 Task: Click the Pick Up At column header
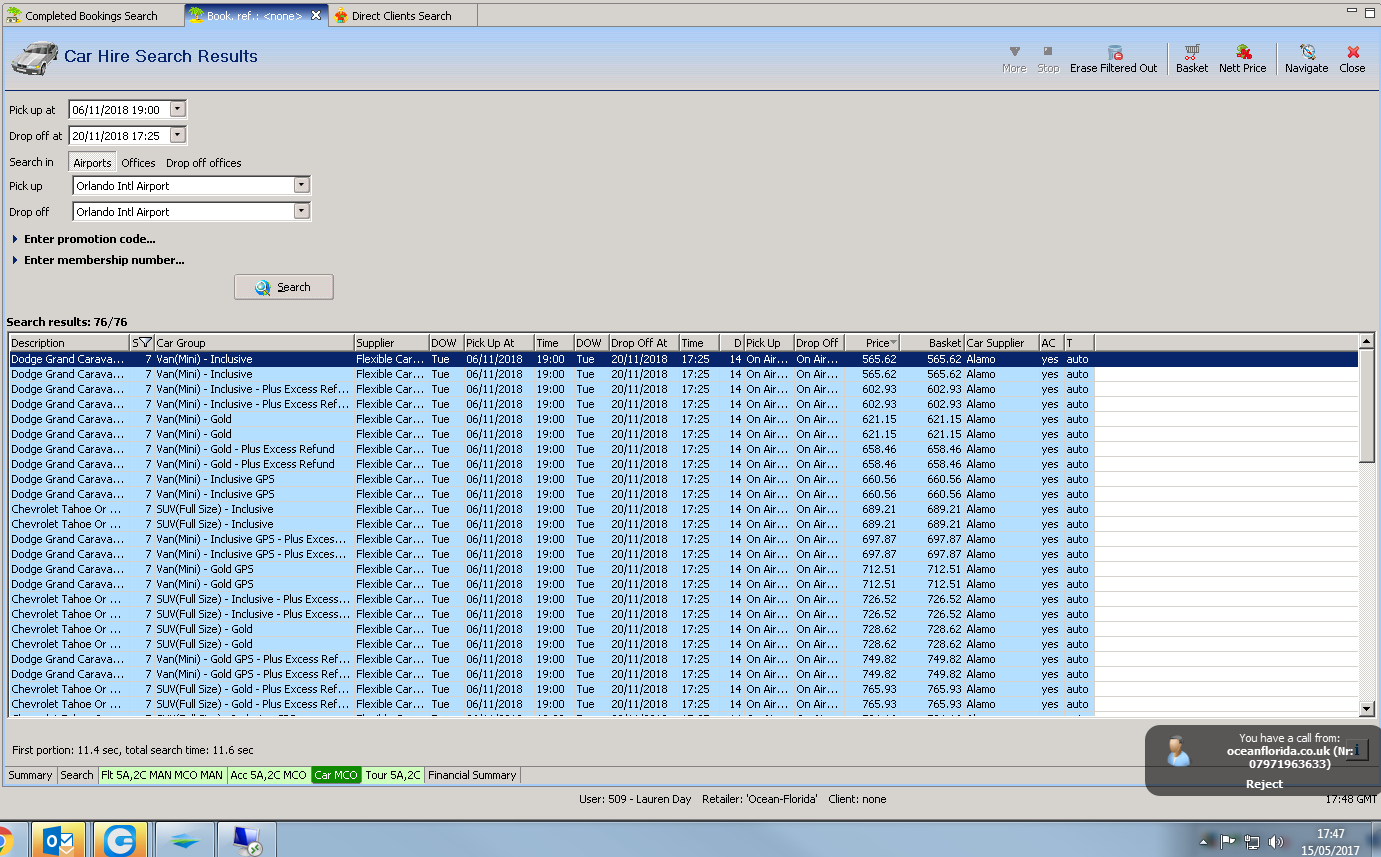498,343
